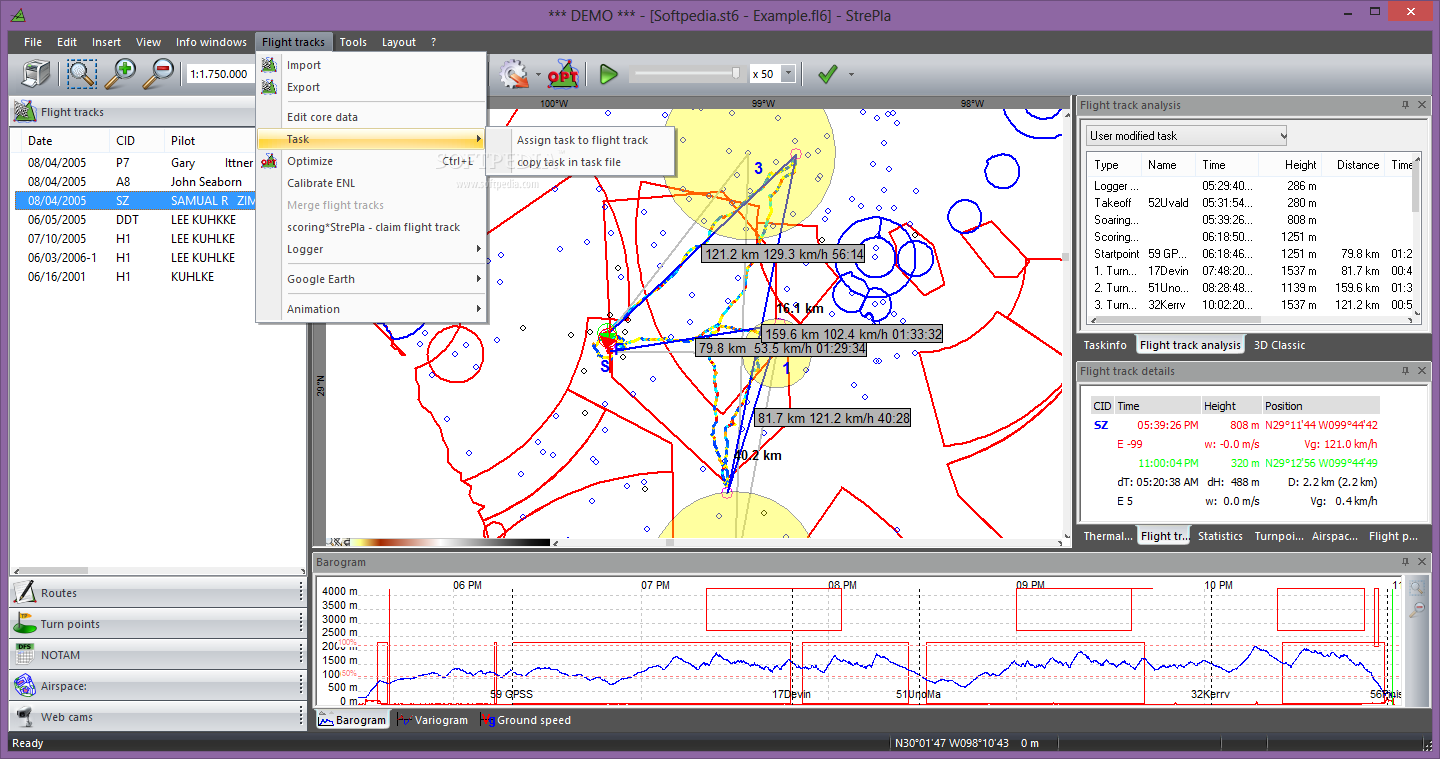This screenshot has height=759, width=1440.
Task: Open the Layout menu
Action: click(x=399, y=42)
